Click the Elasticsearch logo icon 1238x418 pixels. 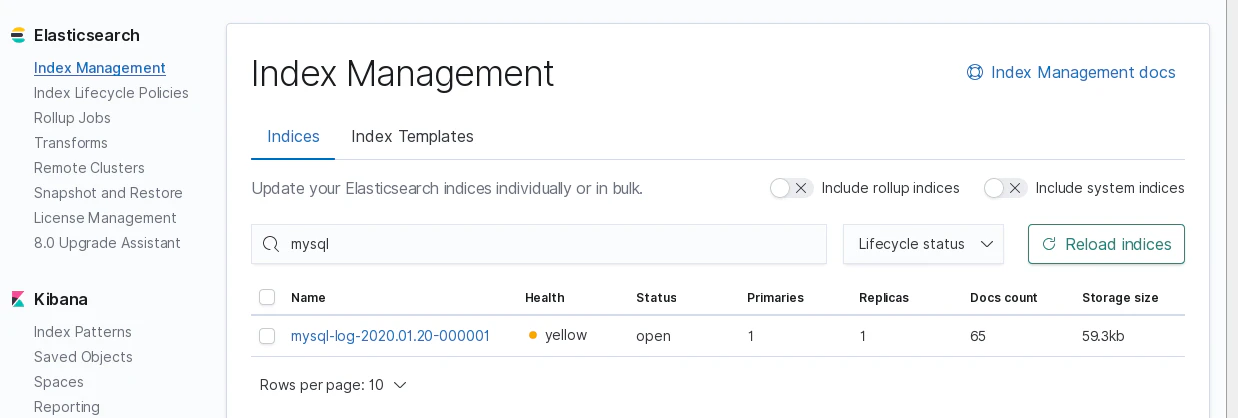click(x=18, y=35)
